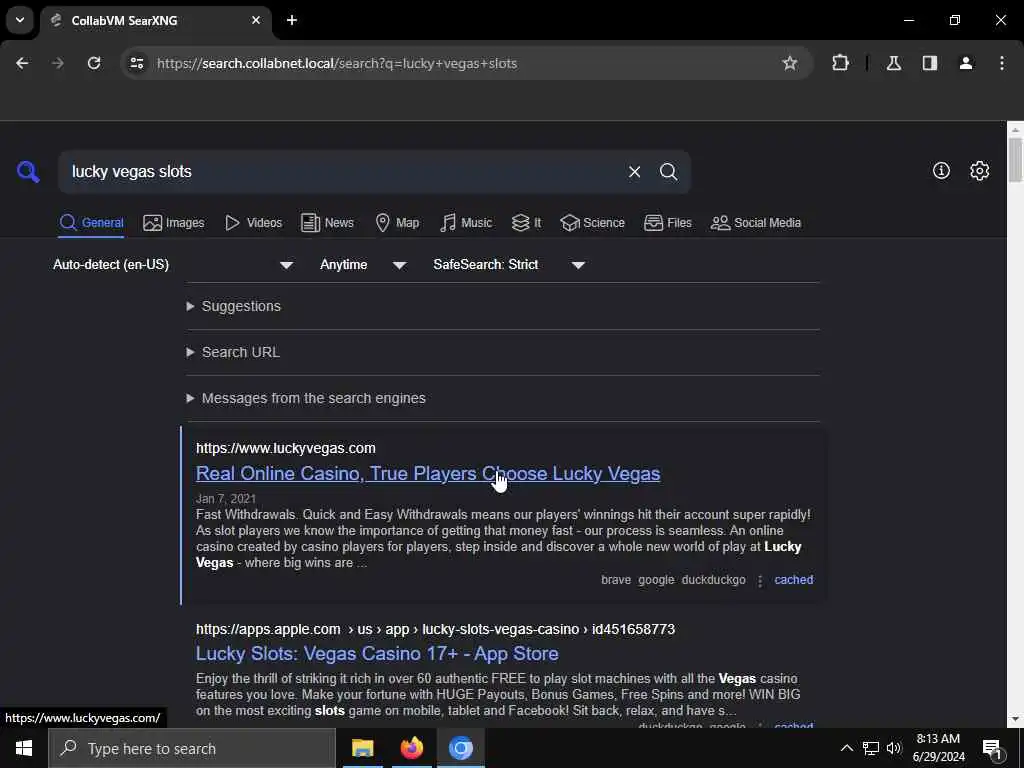The image size is (1024, 768).
Task: Switch to the Map tab
Action: 397,223
